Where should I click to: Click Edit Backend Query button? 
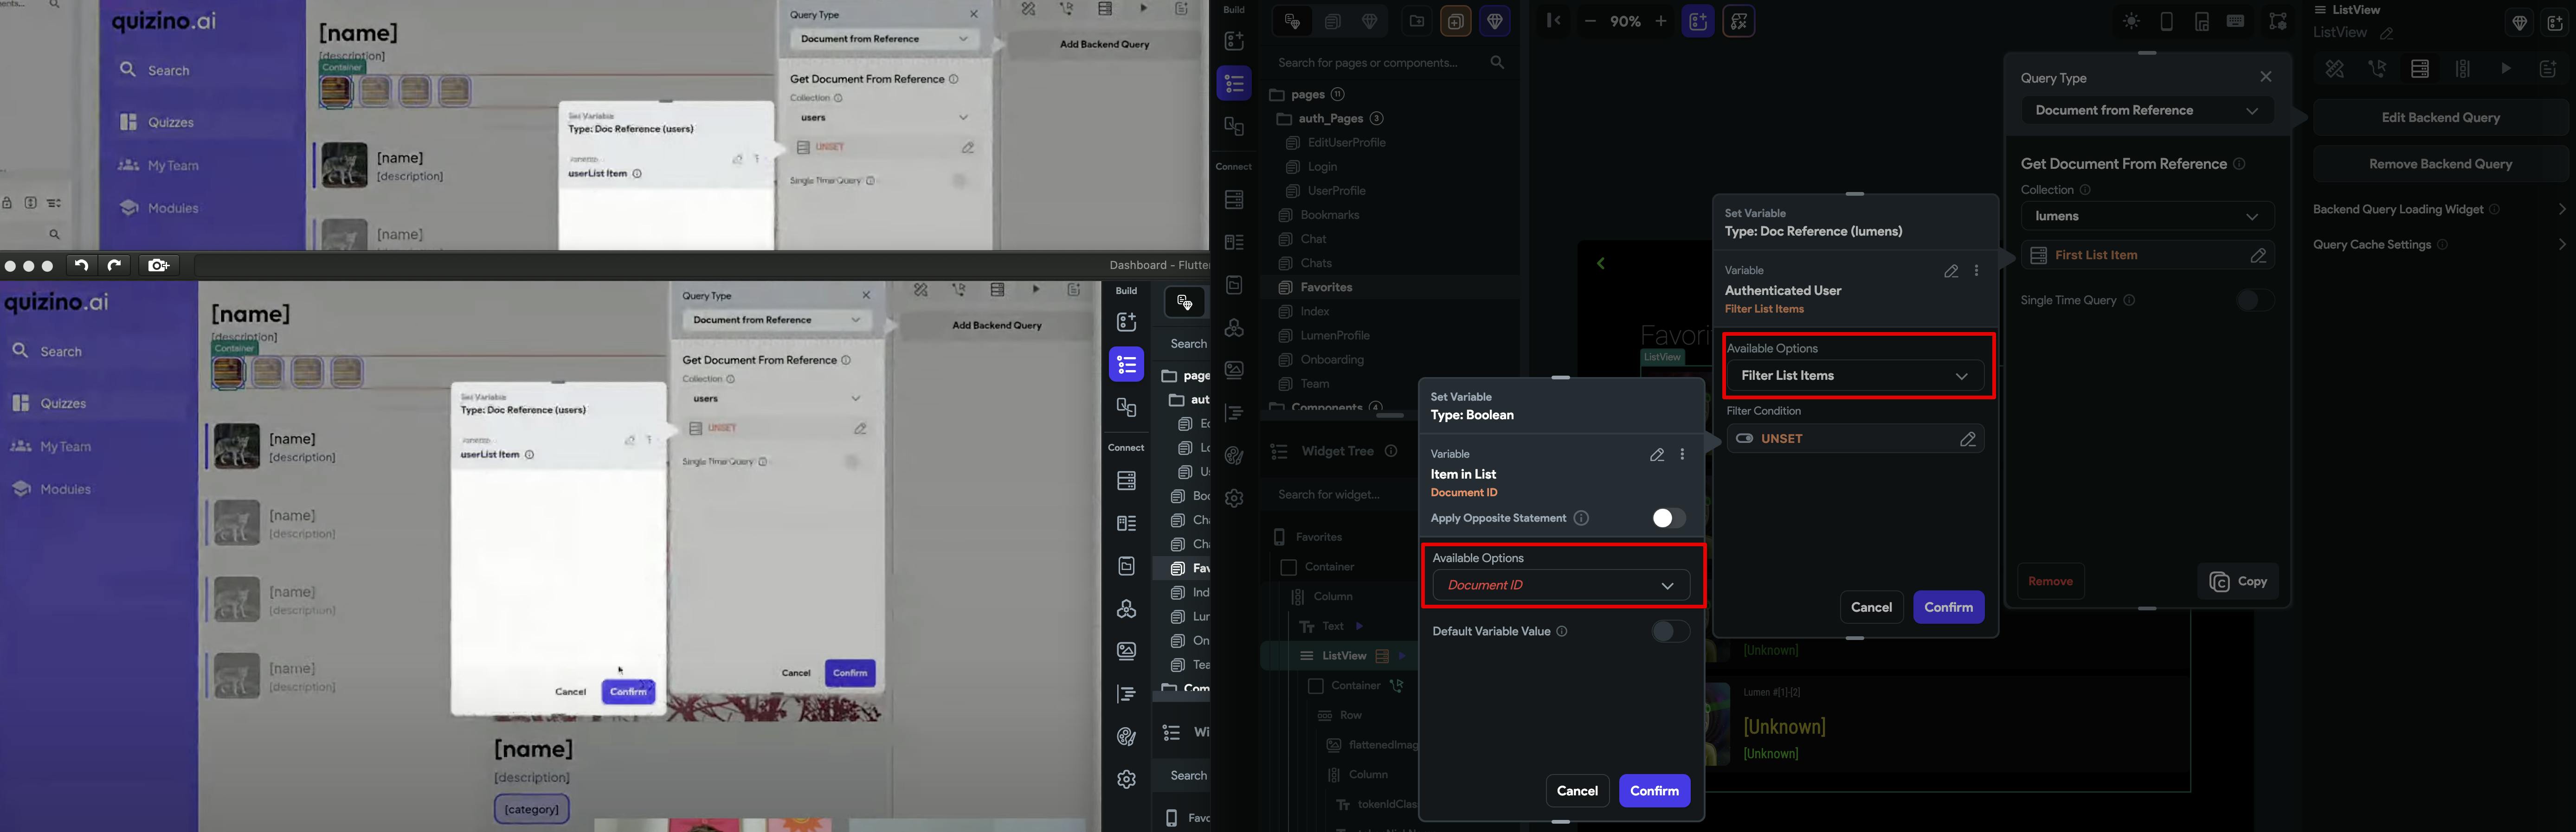coord(2440,118)
